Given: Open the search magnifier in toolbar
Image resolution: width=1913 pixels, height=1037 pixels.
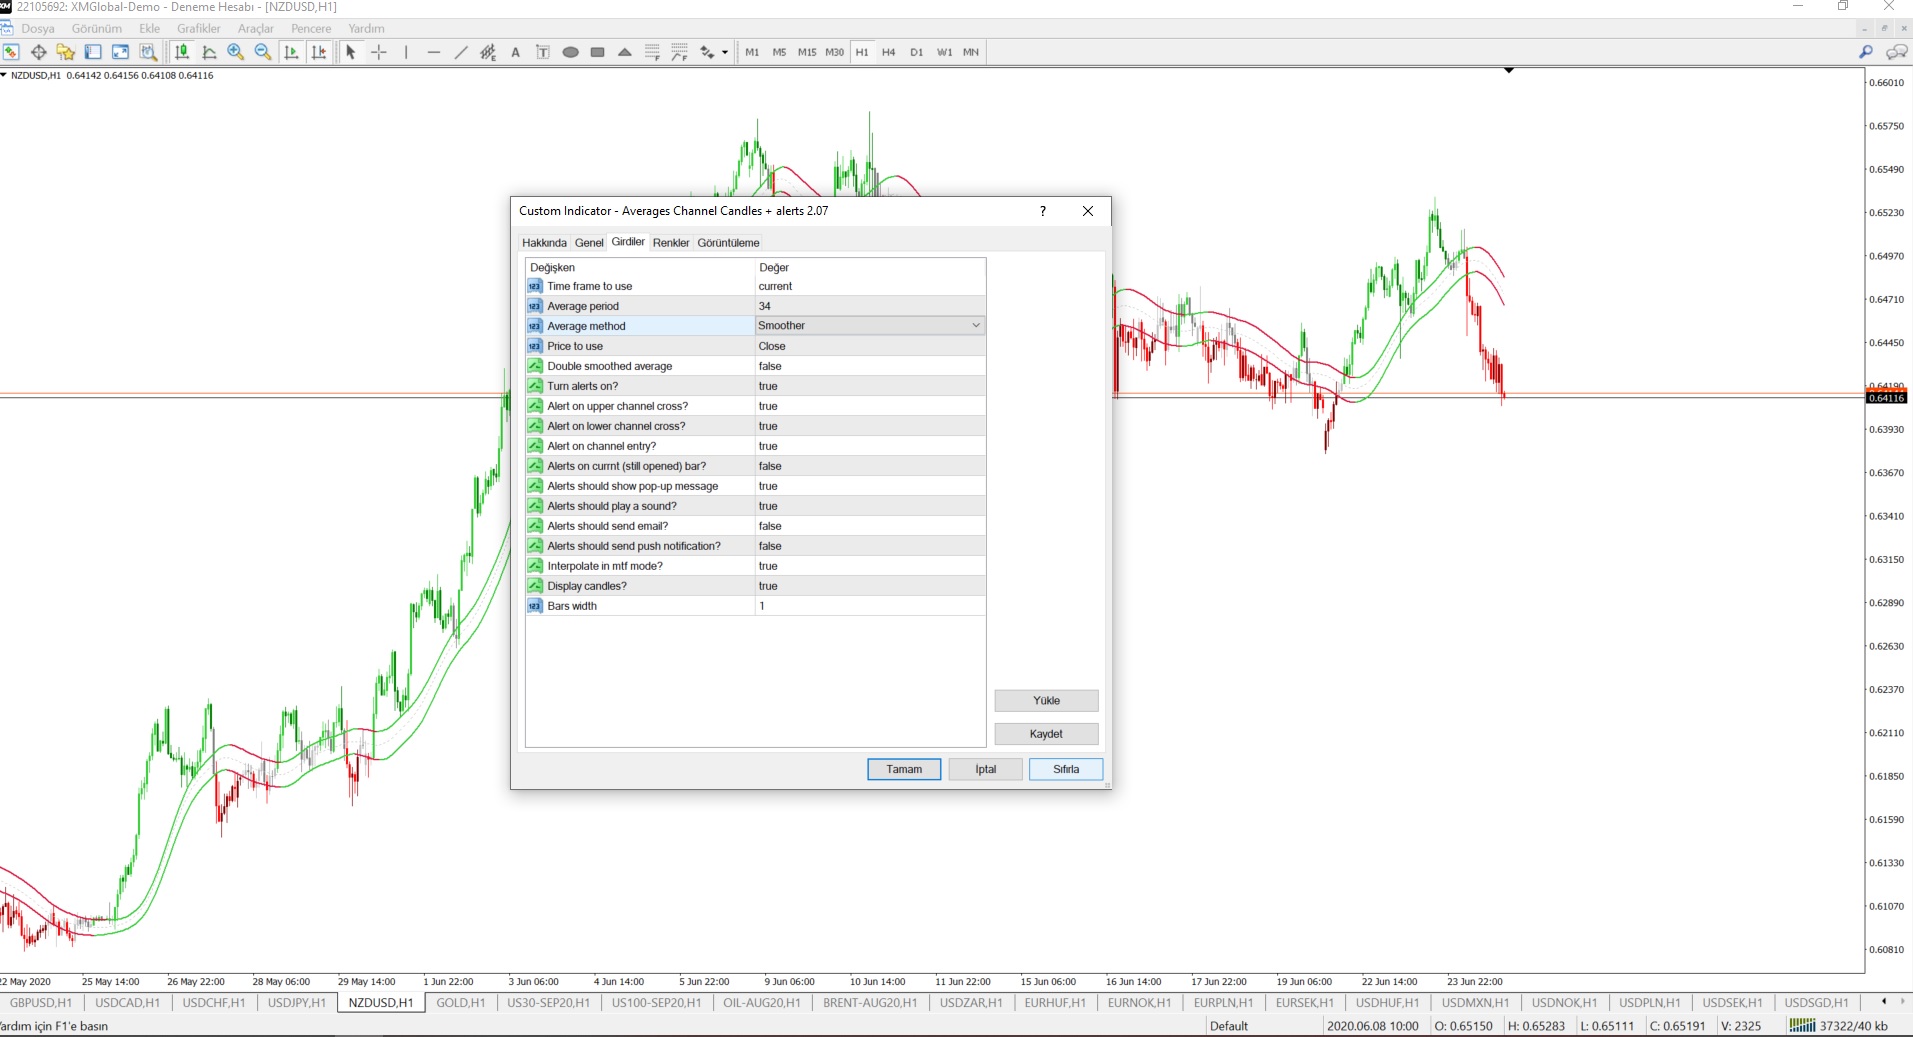Looking at the screenshot, I should (1865, 52).
